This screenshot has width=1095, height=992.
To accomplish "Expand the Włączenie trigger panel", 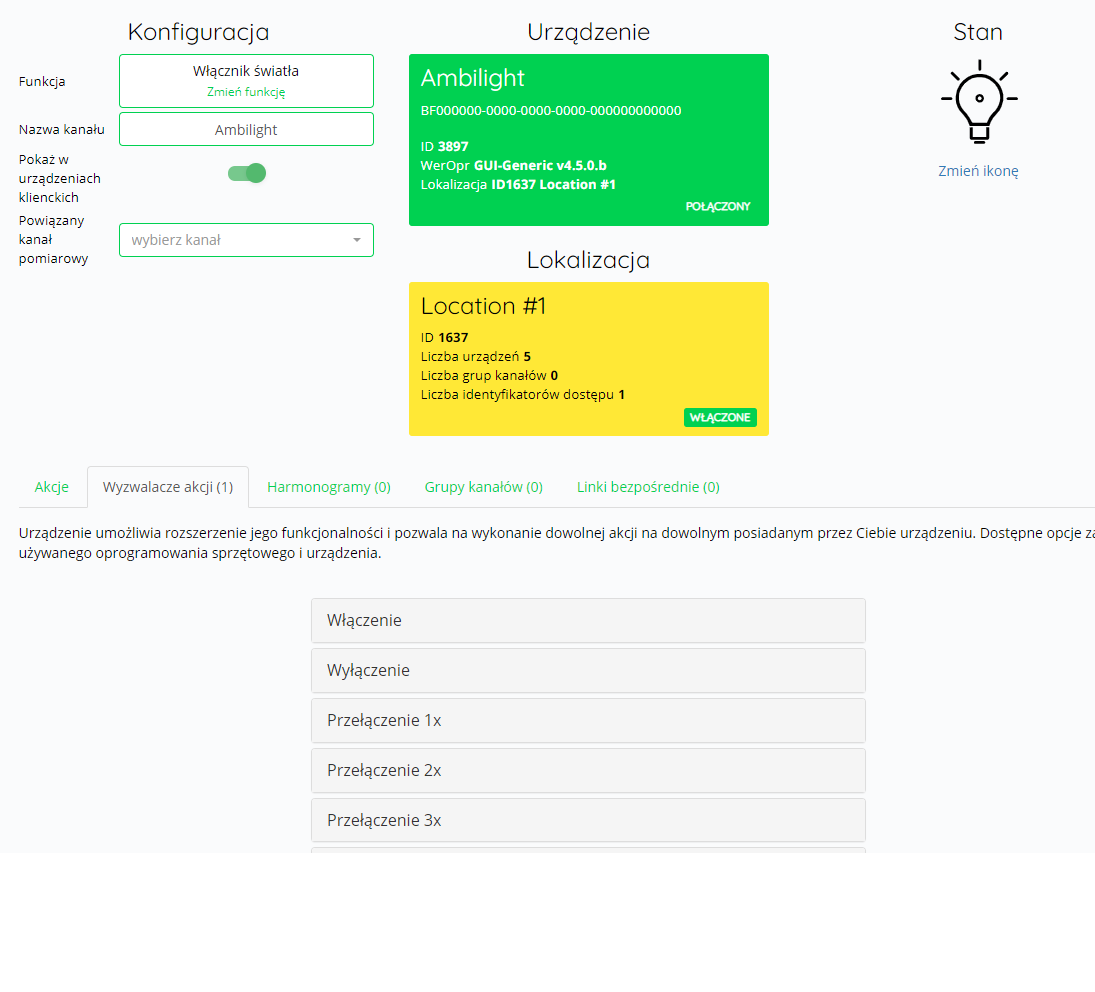I will pos(588,621).
